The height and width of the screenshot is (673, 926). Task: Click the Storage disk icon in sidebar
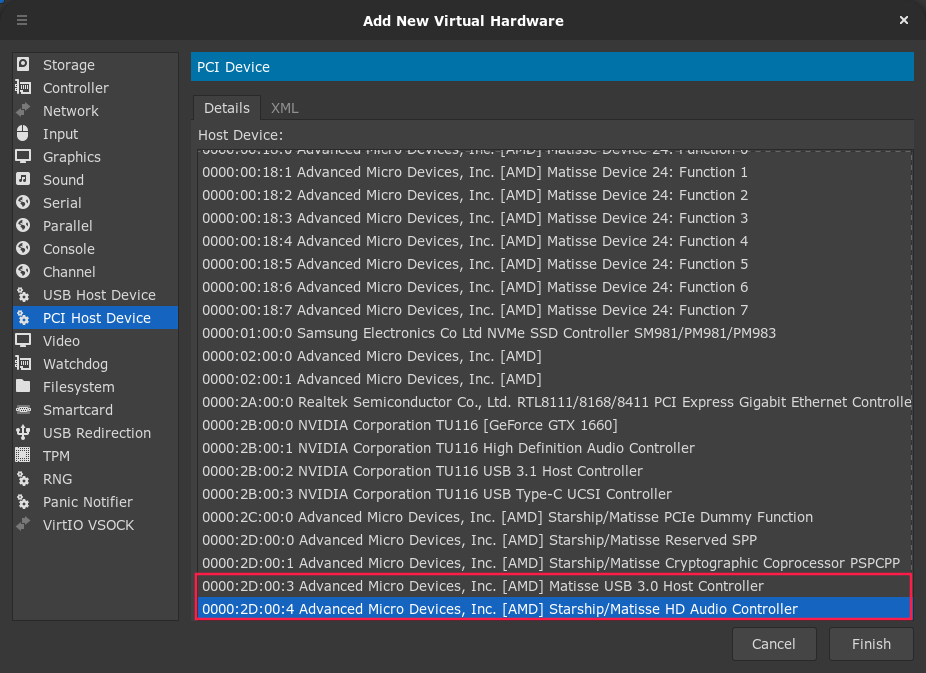[x=23, y=64]
